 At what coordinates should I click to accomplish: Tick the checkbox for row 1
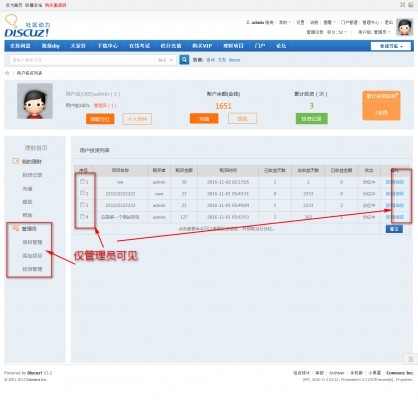82,182
